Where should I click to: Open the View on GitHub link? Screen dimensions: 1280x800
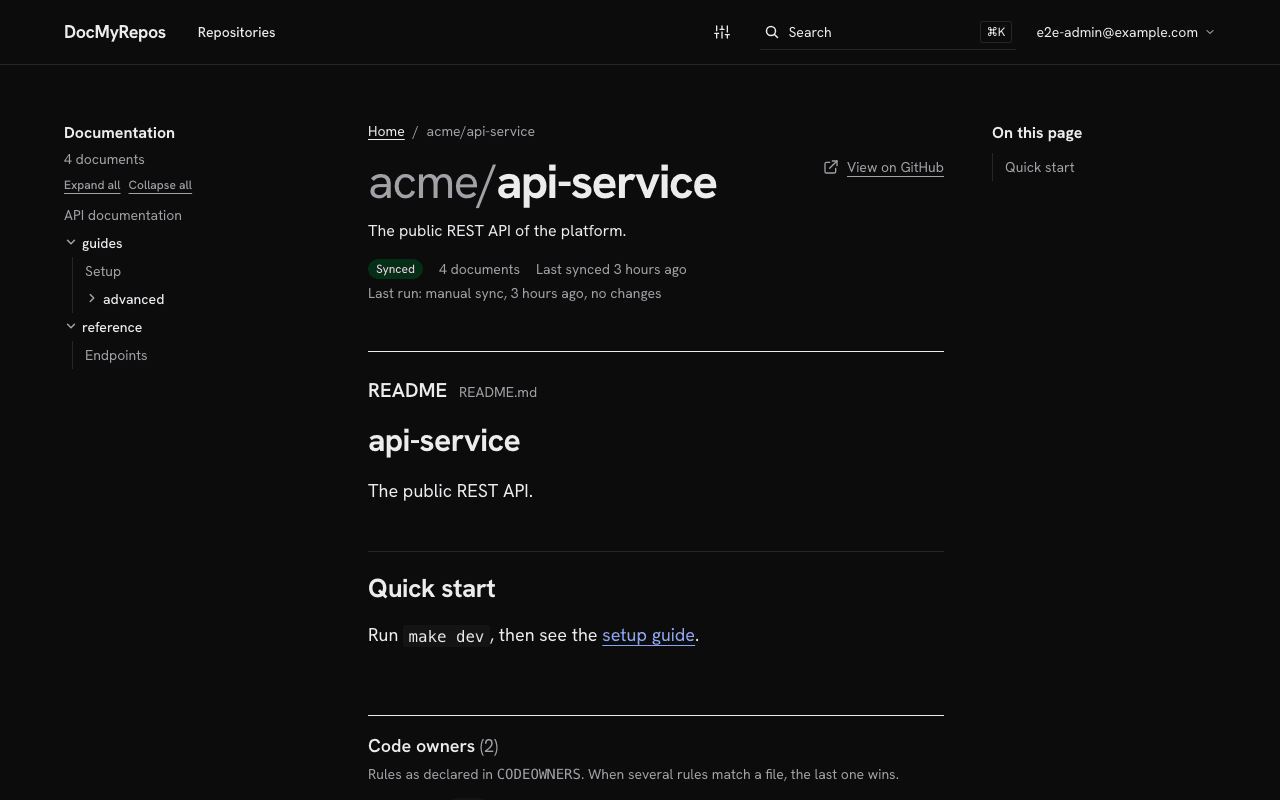(895, 167)
